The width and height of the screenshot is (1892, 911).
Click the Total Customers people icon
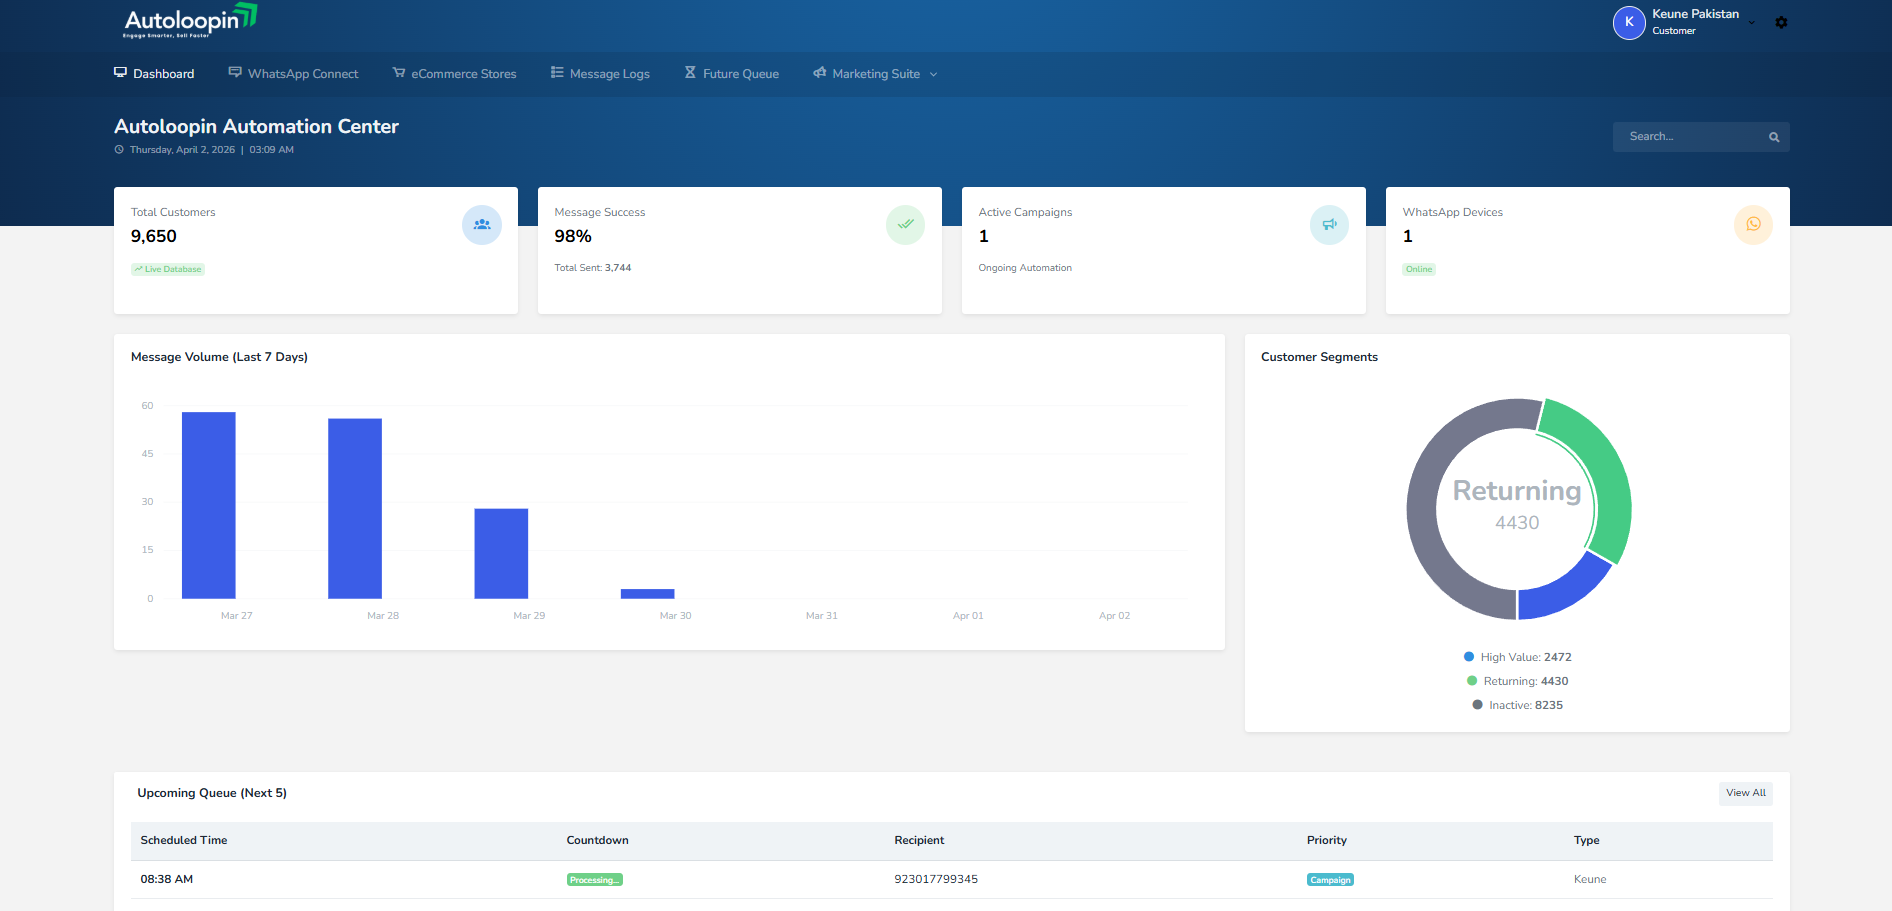pyautogui.click(x=482, y=225)
